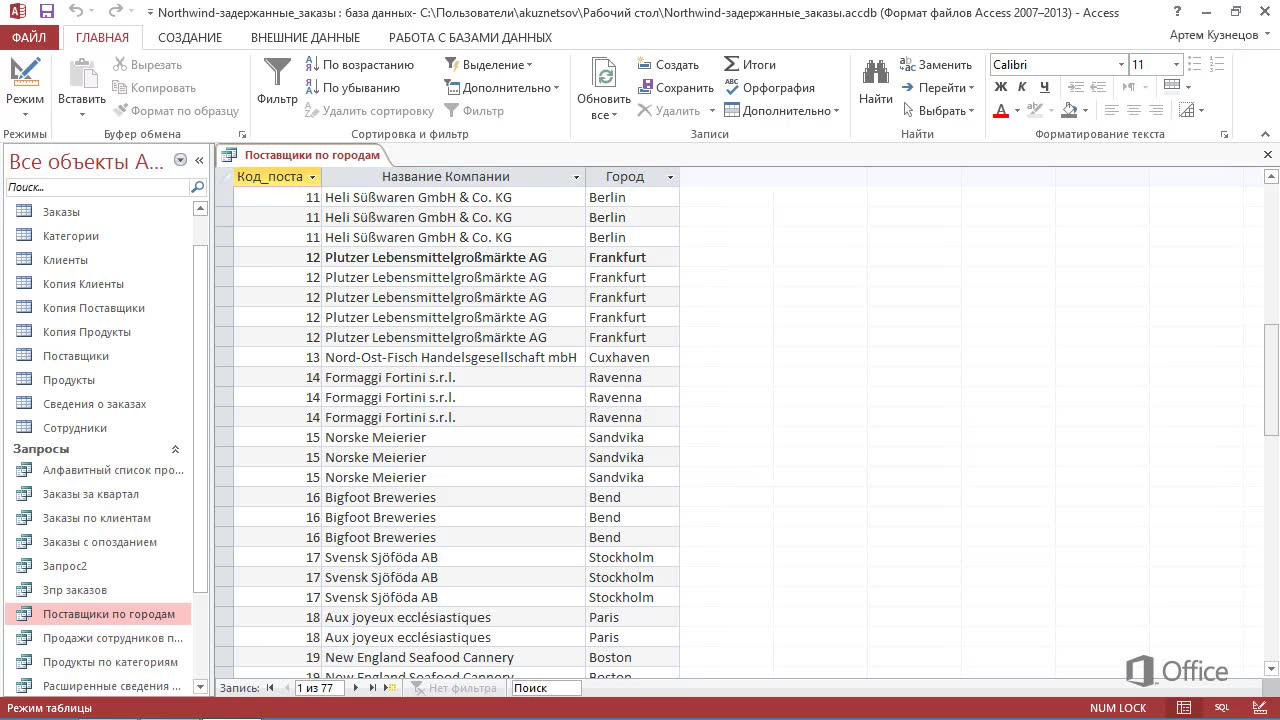
Task: Switch to the СОЗДАНИЕ ribbon tab
Action: coord(190,37)
